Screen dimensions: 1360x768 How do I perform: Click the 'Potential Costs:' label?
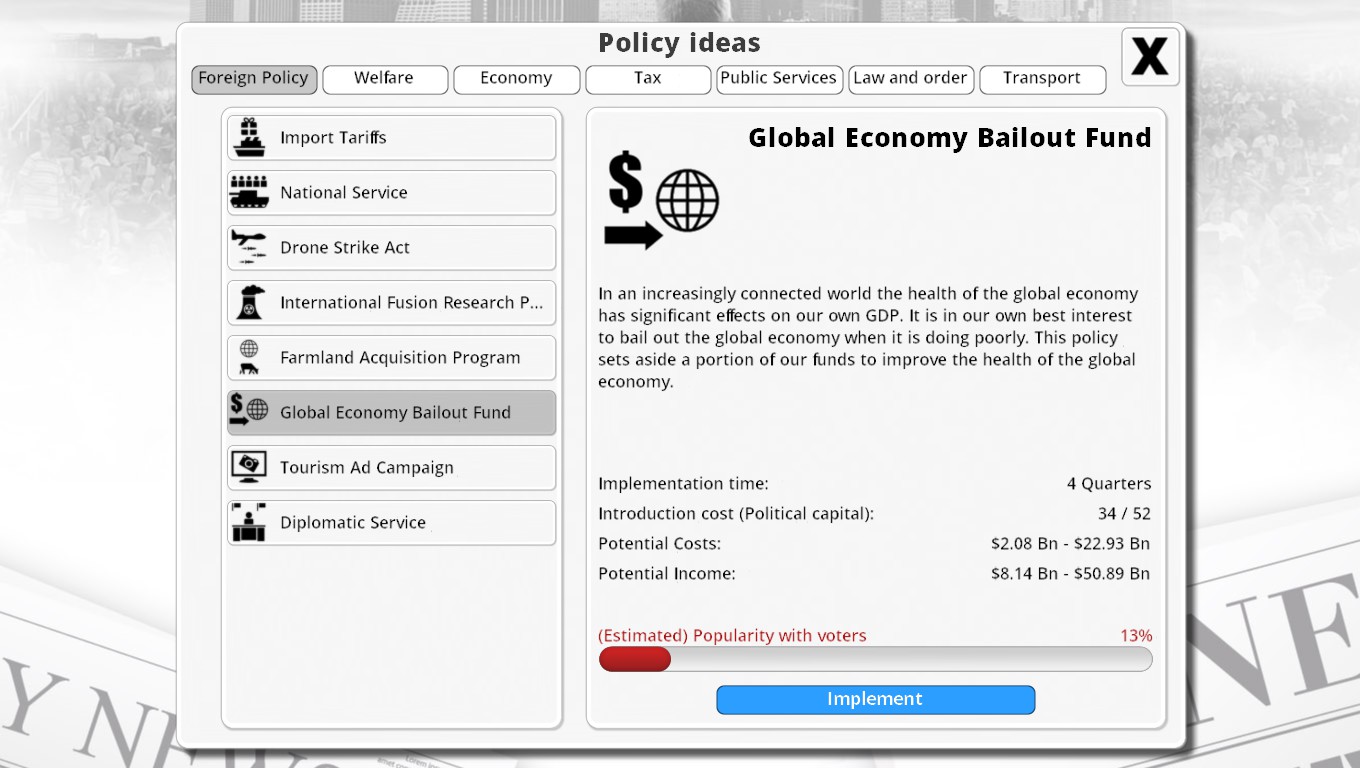[x=659, y=544]
